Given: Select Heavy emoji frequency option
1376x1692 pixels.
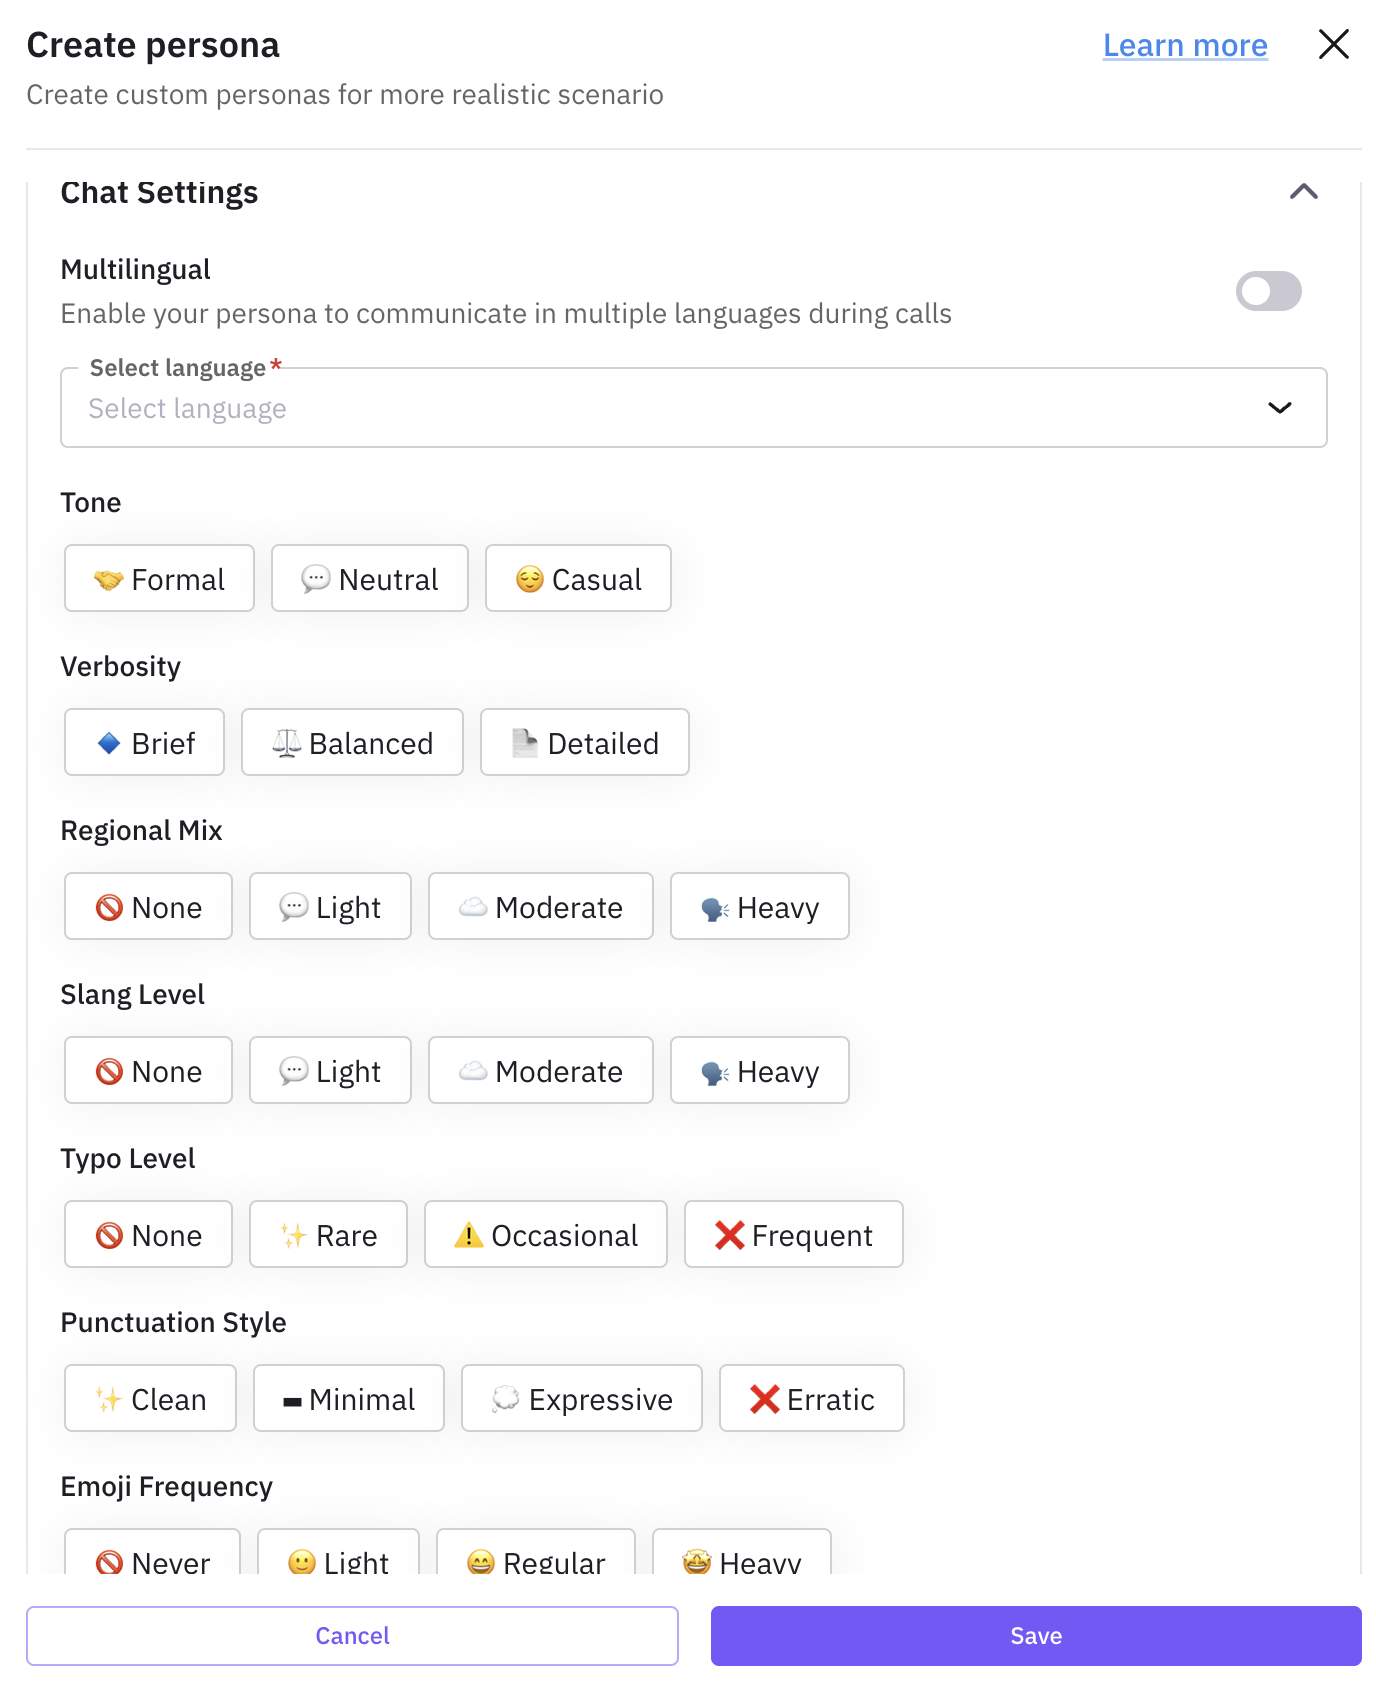Looking at the screenshot, I should 741,1560.
